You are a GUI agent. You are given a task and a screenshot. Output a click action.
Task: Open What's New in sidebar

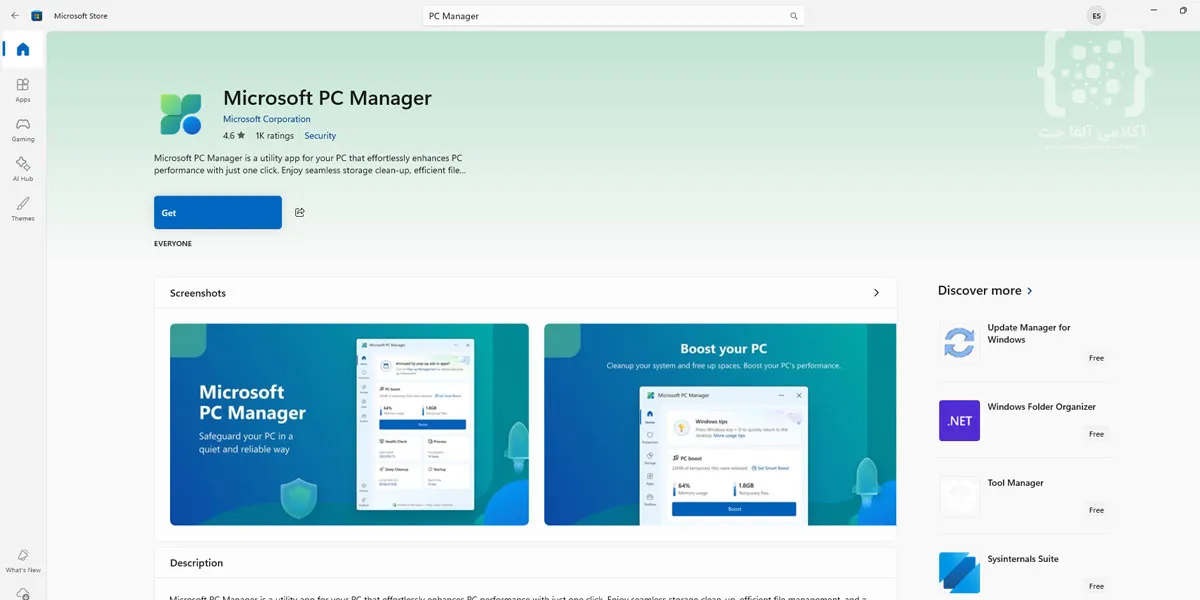[x=23, y=561]
